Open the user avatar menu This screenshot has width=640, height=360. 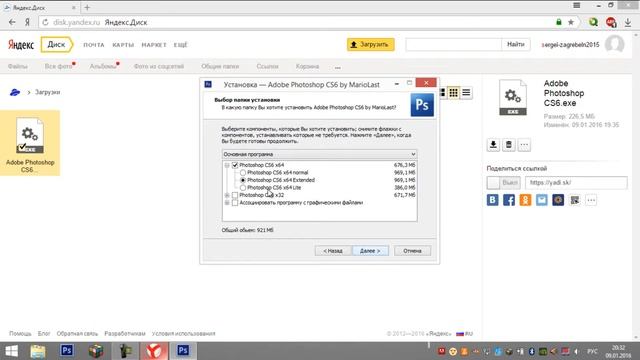(x=615, y=44)
